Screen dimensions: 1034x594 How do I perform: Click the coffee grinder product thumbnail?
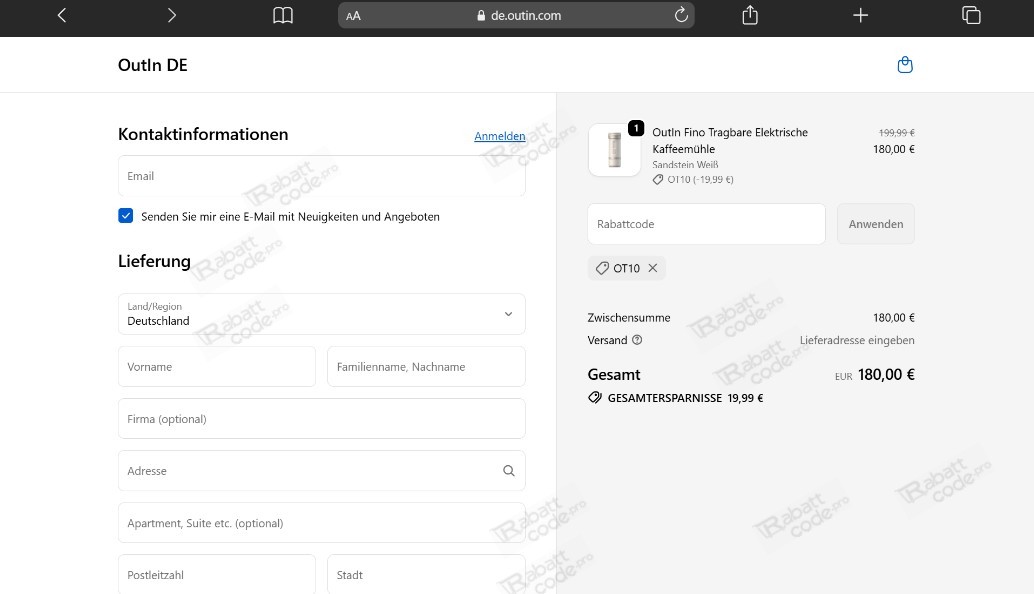click(615, 150)
